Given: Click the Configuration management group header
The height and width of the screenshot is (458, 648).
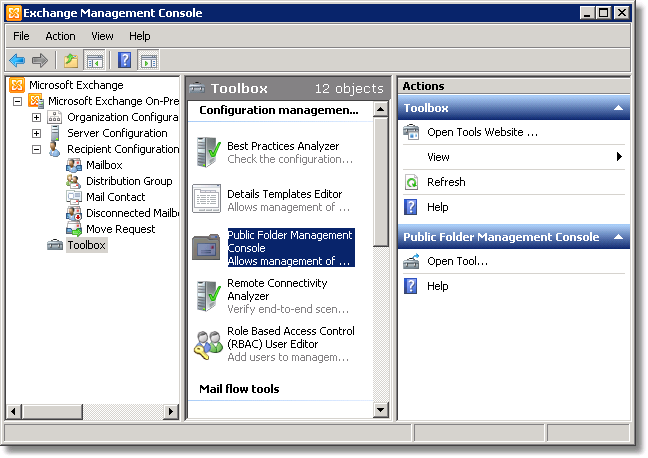Looking at the screenshot, I should pyautogui.click(x=279, y=110).
